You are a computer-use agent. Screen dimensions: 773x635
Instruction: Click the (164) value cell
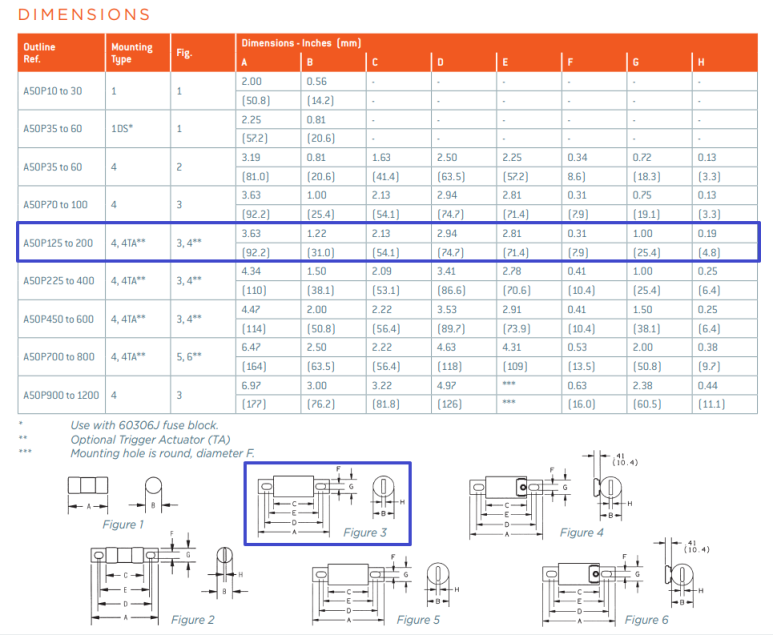[x=269, y=367]
